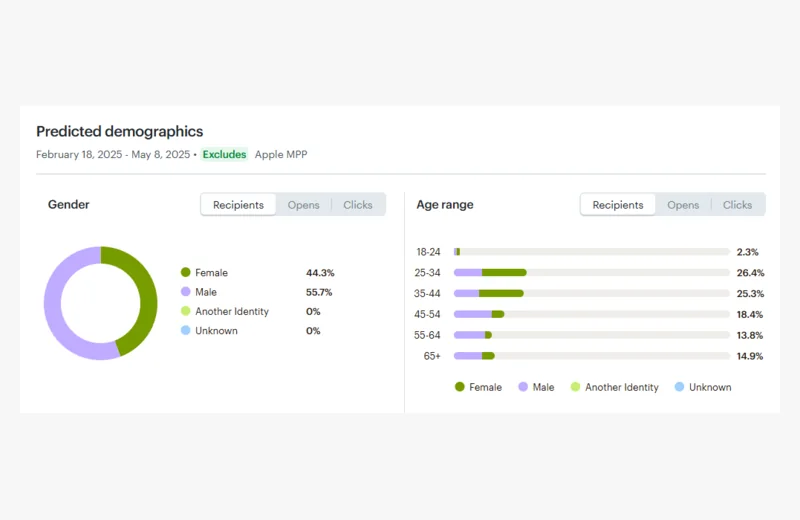800x520 pixels.
Task: Click the 18-24 age bar
Action: click(592, 252)
